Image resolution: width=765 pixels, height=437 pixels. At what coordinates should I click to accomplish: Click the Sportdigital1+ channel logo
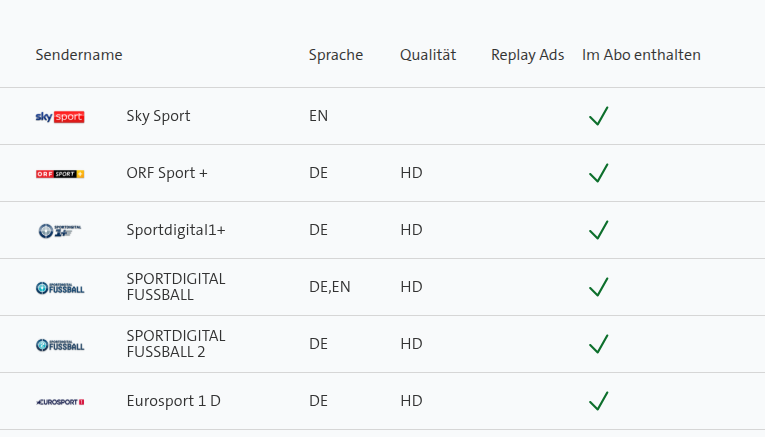[x=60, y=231]
